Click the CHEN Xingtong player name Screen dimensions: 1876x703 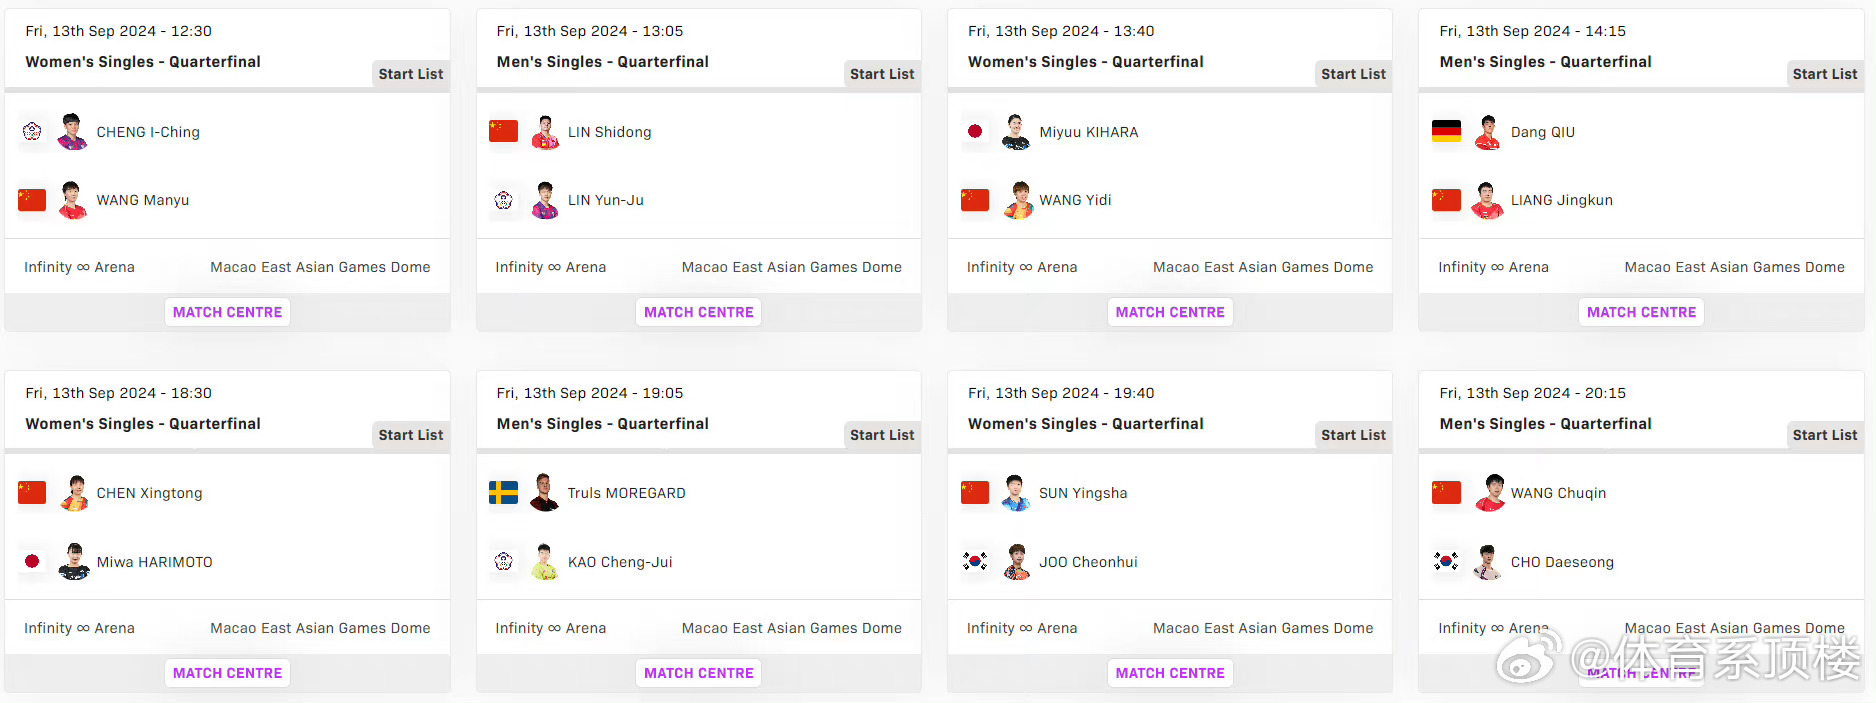coord(149,493)
